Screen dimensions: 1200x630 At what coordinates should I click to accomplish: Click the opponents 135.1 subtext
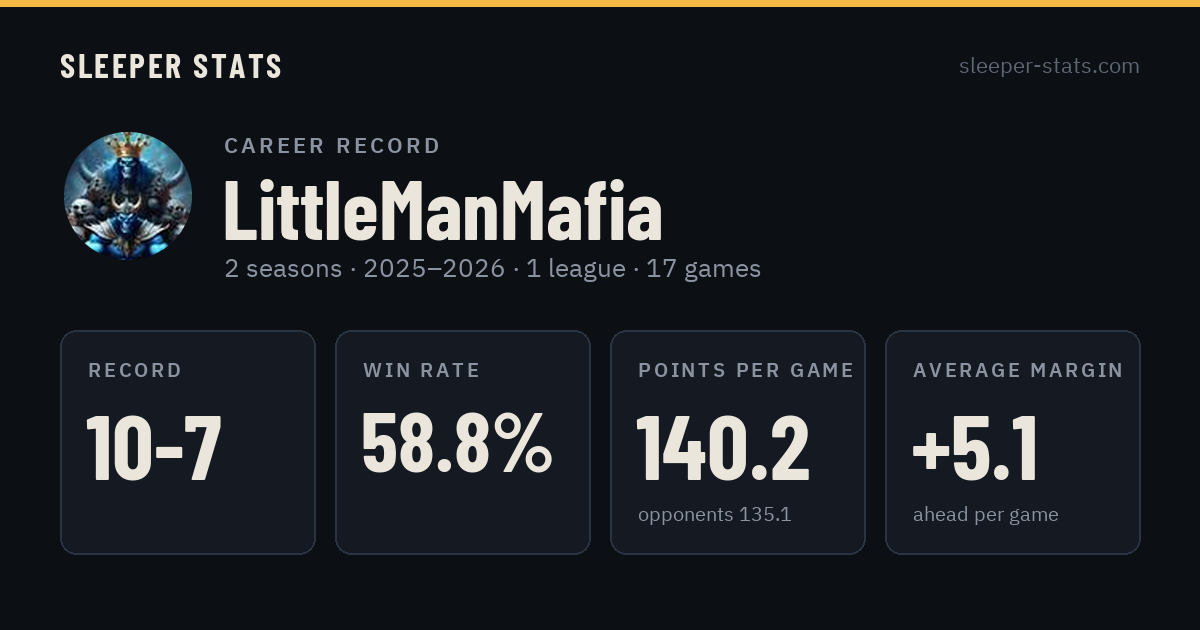point(715,515)
